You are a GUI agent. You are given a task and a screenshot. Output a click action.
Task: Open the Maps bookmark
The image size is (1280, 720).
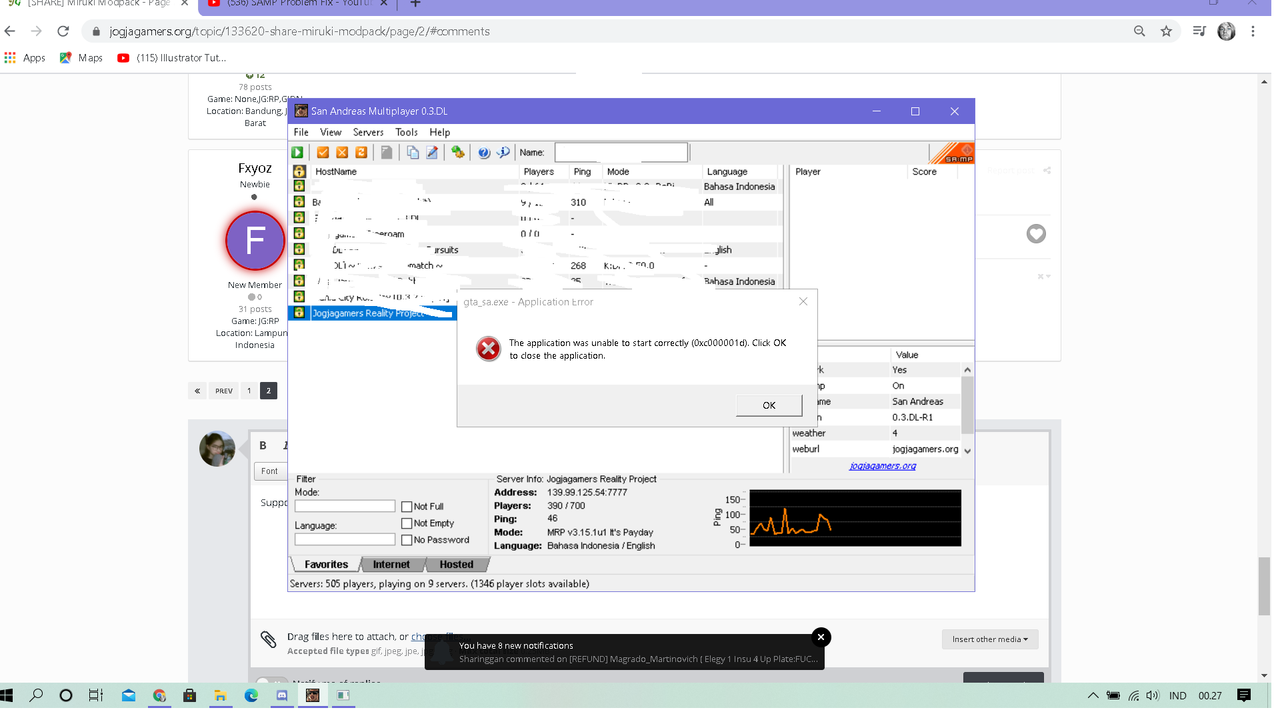click(81, 58)
